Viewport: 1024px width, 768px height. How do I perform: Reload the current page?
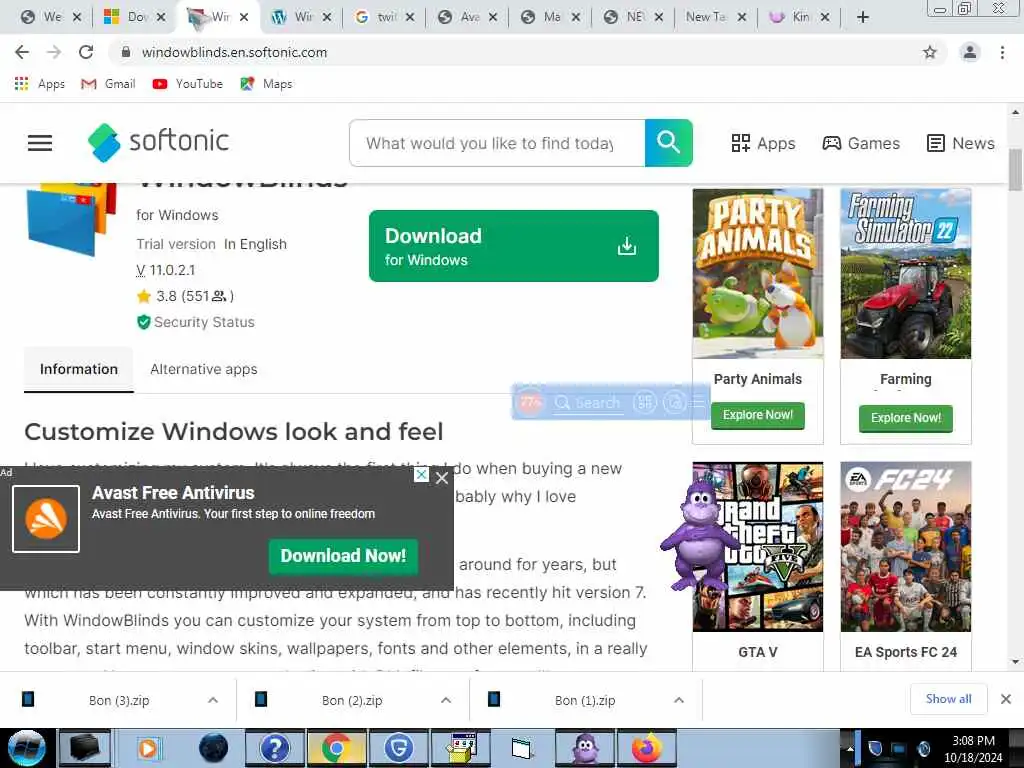click(86, 52)
